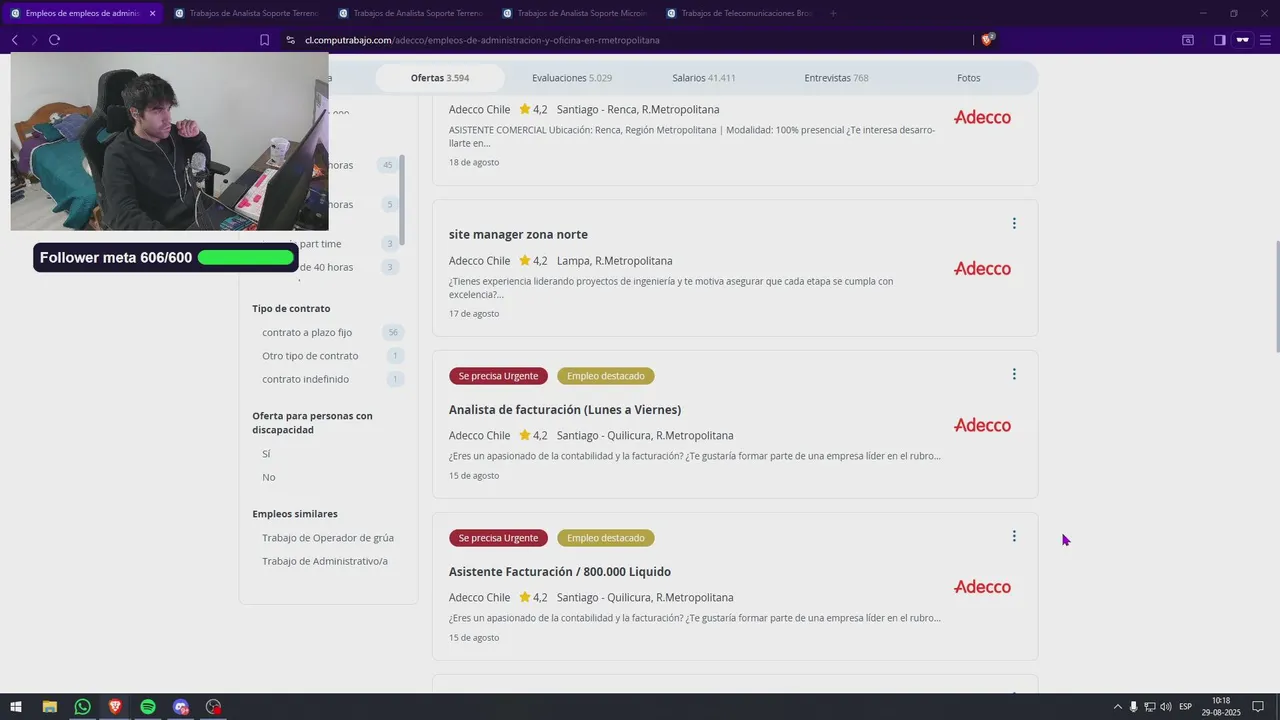
Task: Open volume control in system tray
Action: click(1166, 707)
